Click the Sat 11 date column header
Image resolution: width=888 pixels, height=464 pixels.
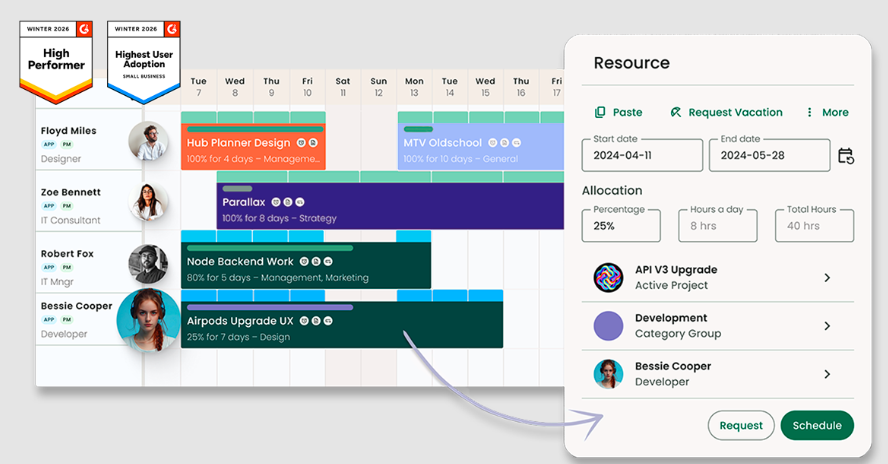point(343,87)
